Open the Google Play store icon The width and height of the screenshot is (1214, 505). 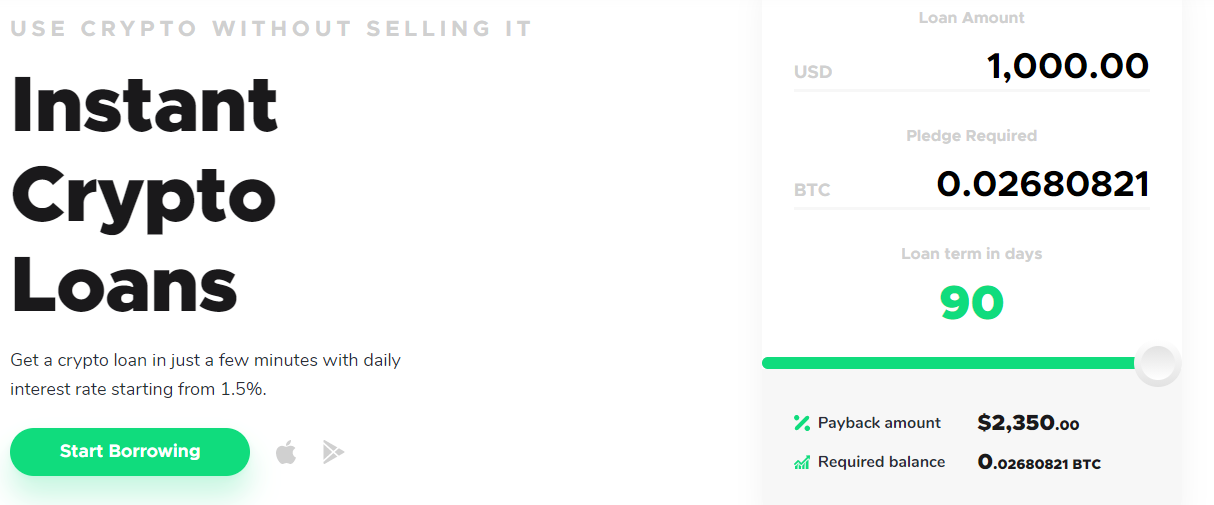coord(333,453)
